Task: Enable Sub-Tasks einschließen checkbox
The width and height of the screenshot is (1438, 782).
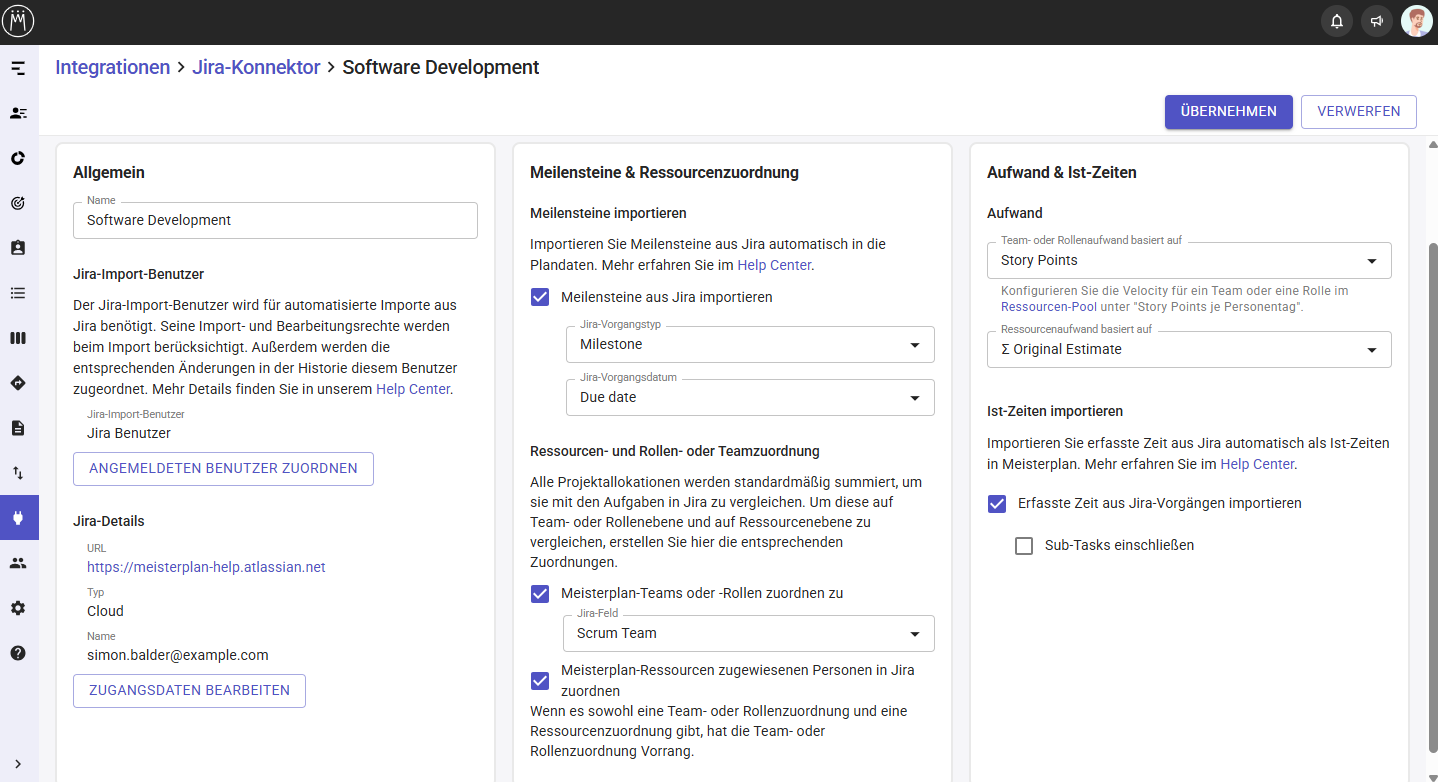Action: [1024, 546]
